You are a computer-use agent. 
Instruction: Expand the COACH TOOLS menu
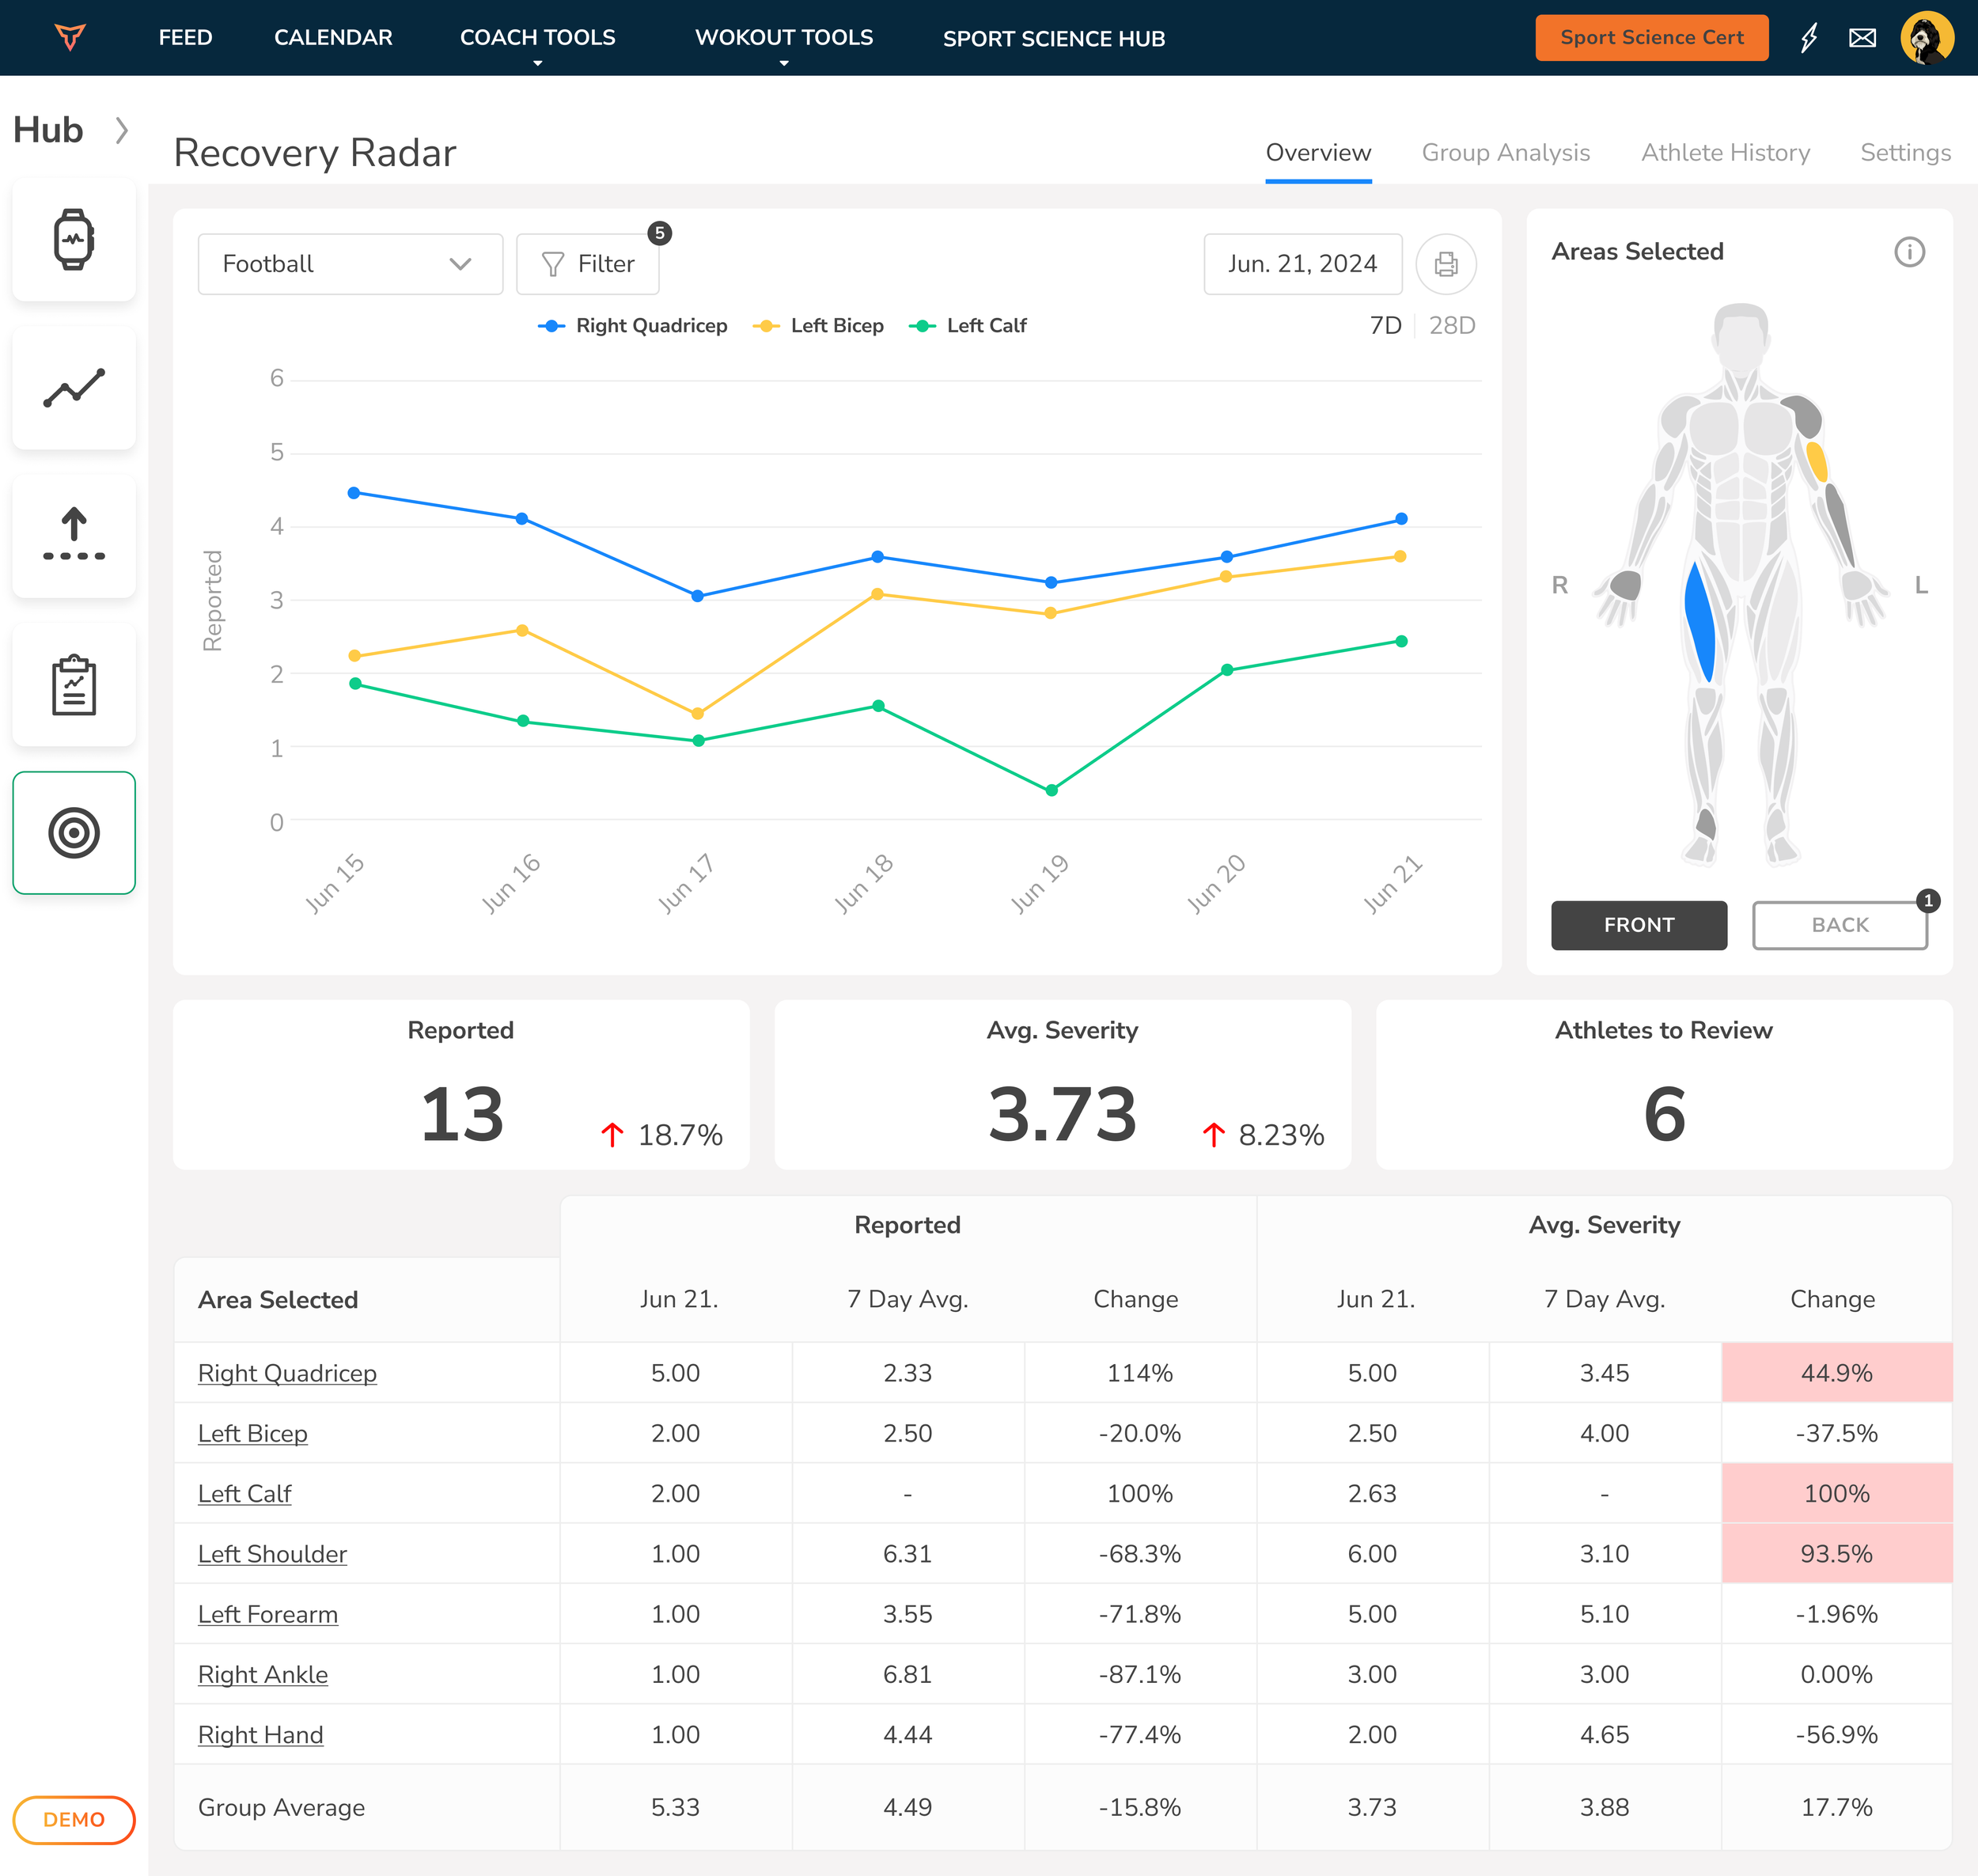pyautogui.click(x=537, y=38)
